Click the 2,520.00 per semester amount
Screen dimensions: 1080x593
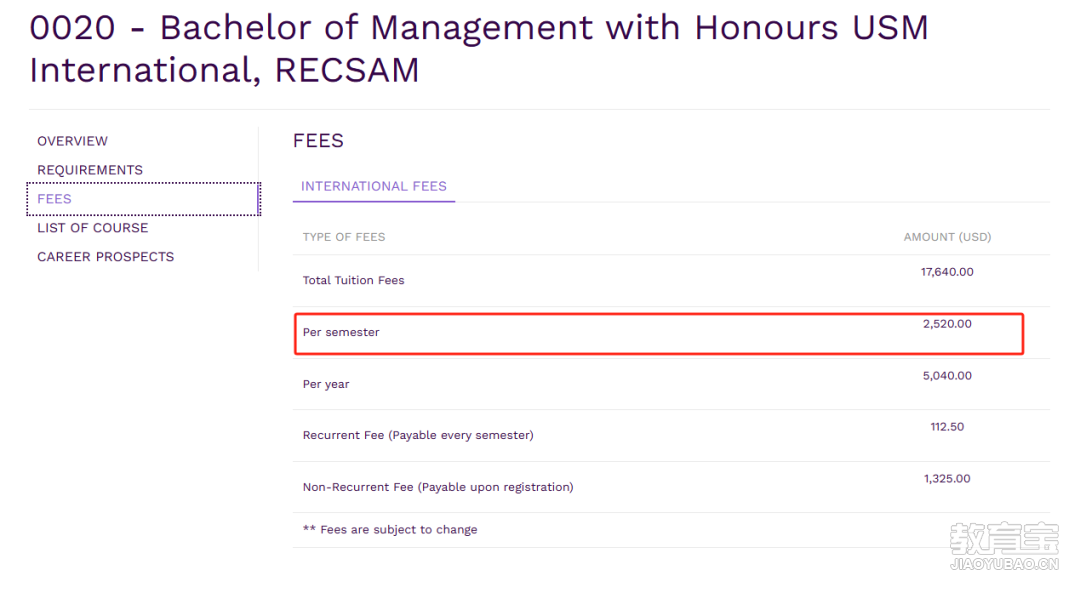pos(947,324)
